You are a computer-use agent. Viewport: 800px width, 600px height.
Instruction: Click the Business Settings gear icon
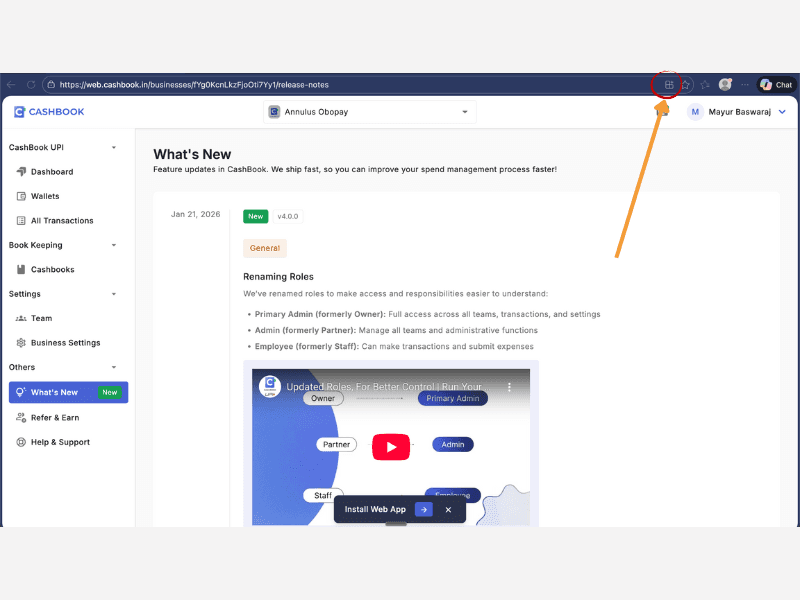[x=21, y=343]
